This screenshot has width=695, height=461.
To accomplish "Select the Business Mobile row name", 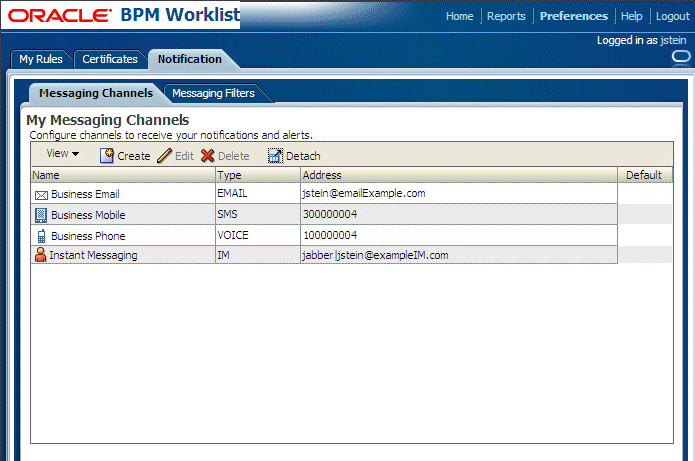I will [88, 215].
